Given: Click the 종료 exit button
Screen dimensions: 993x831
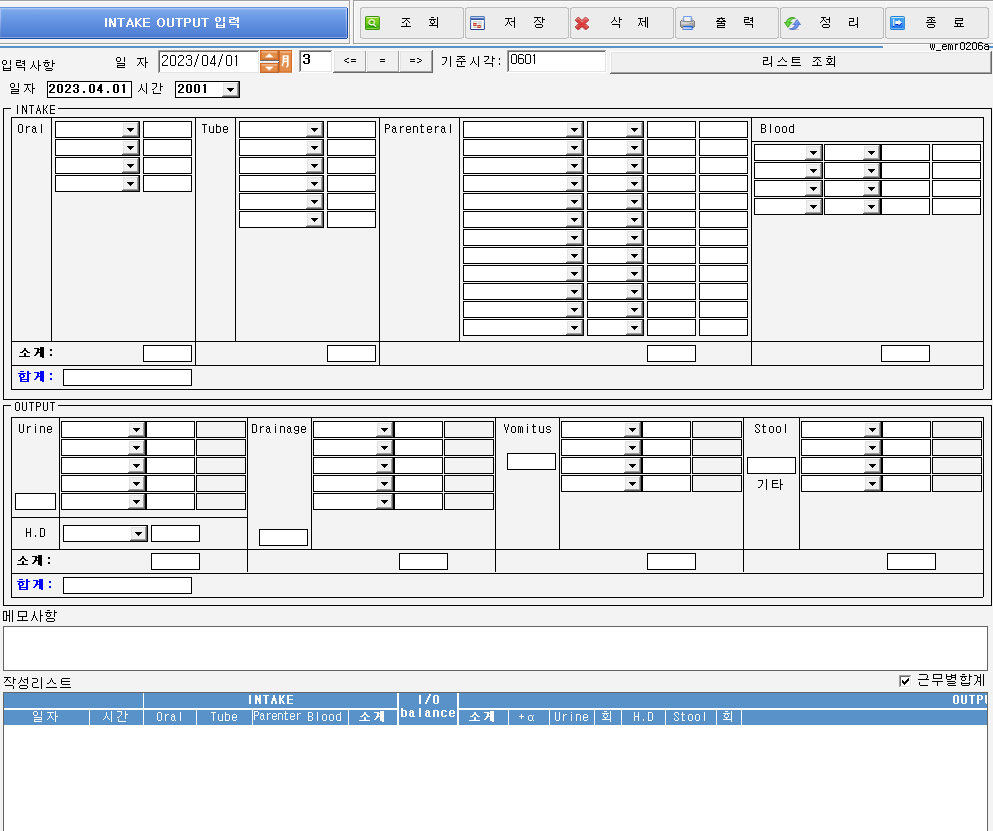Looking at the screenshot, I should [937, 23].
